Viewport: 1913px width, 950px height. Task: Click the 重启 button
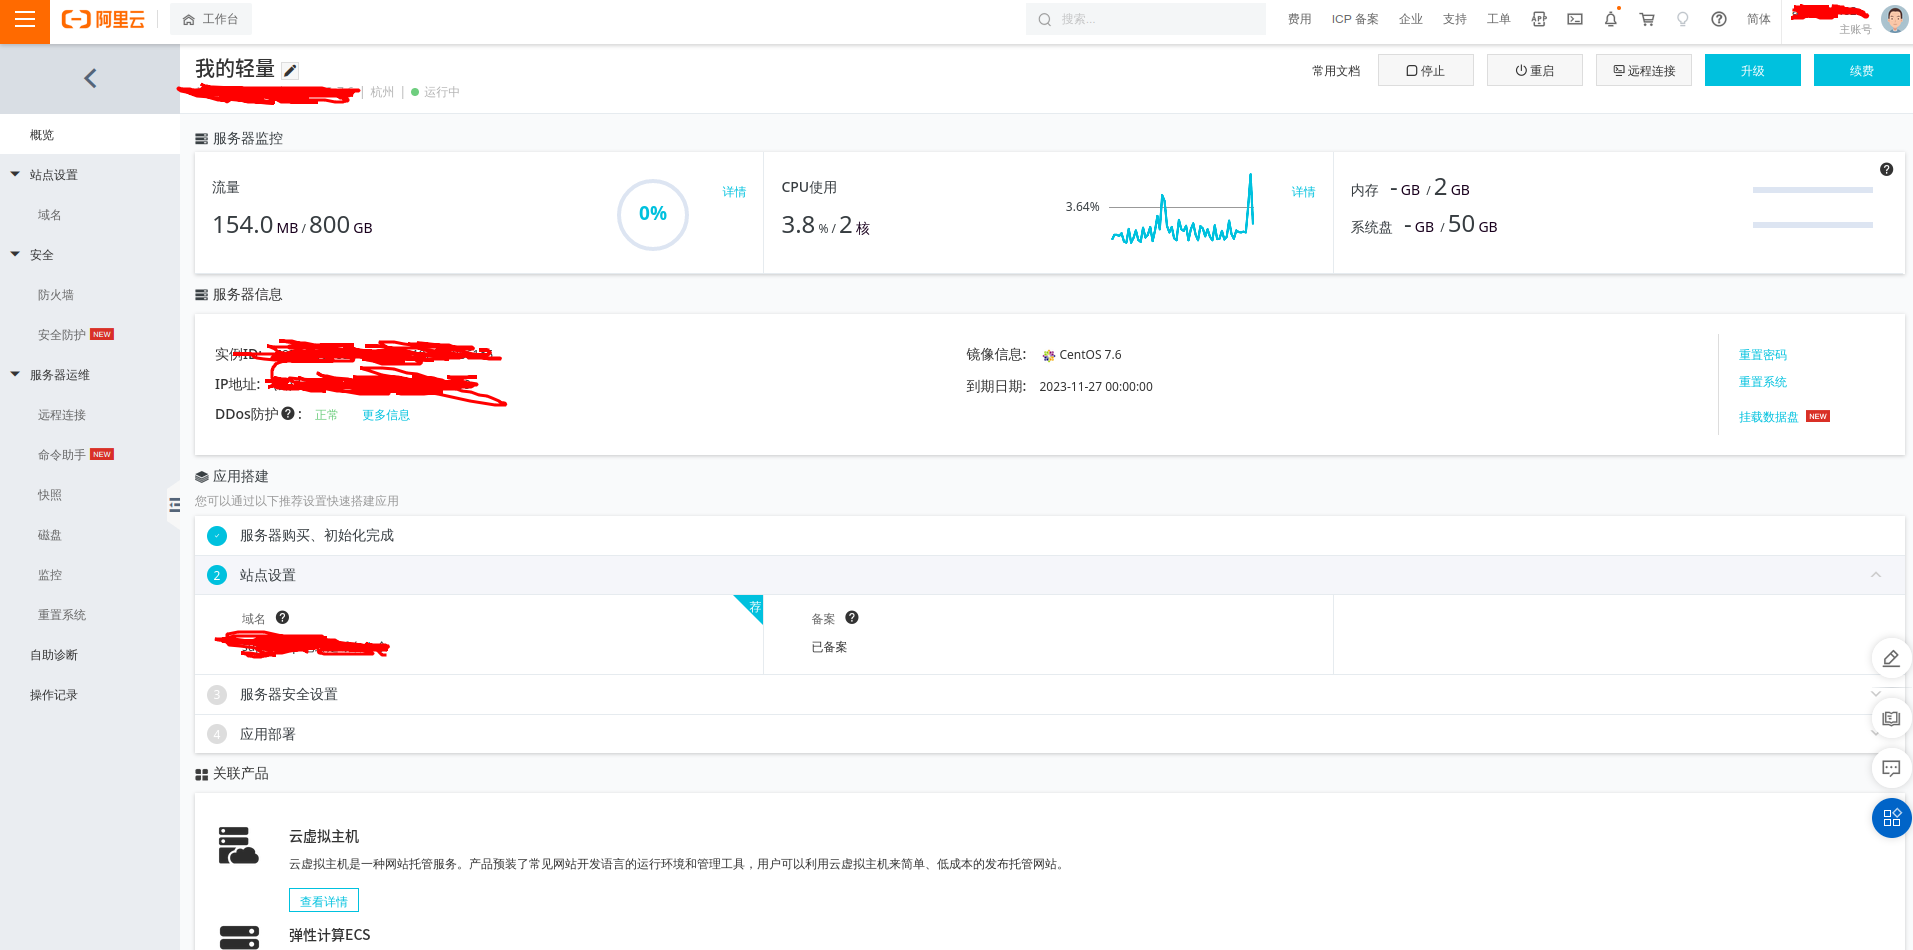click(x=1534, y=71)
